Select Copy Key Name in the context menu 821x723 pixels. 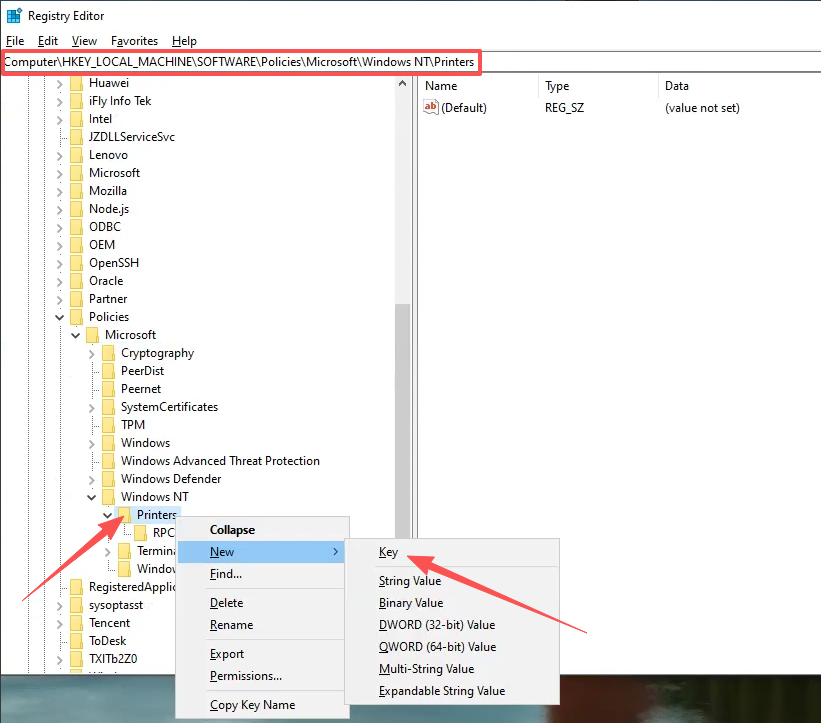[262, 705]
